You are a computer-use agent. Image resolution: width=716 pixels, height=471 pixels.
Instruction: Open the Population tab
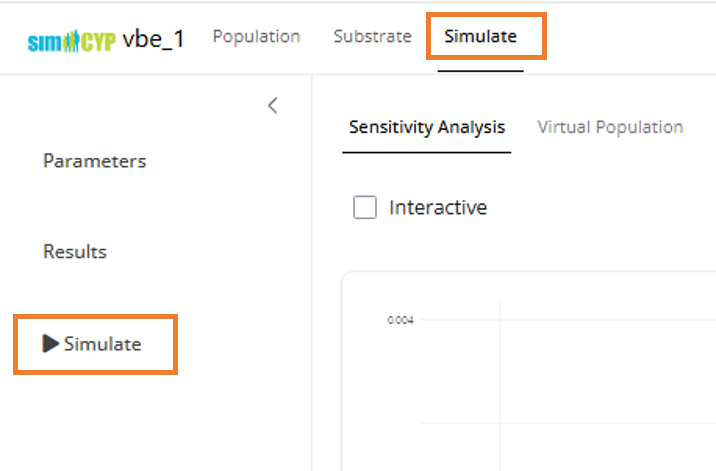[256, 37]
